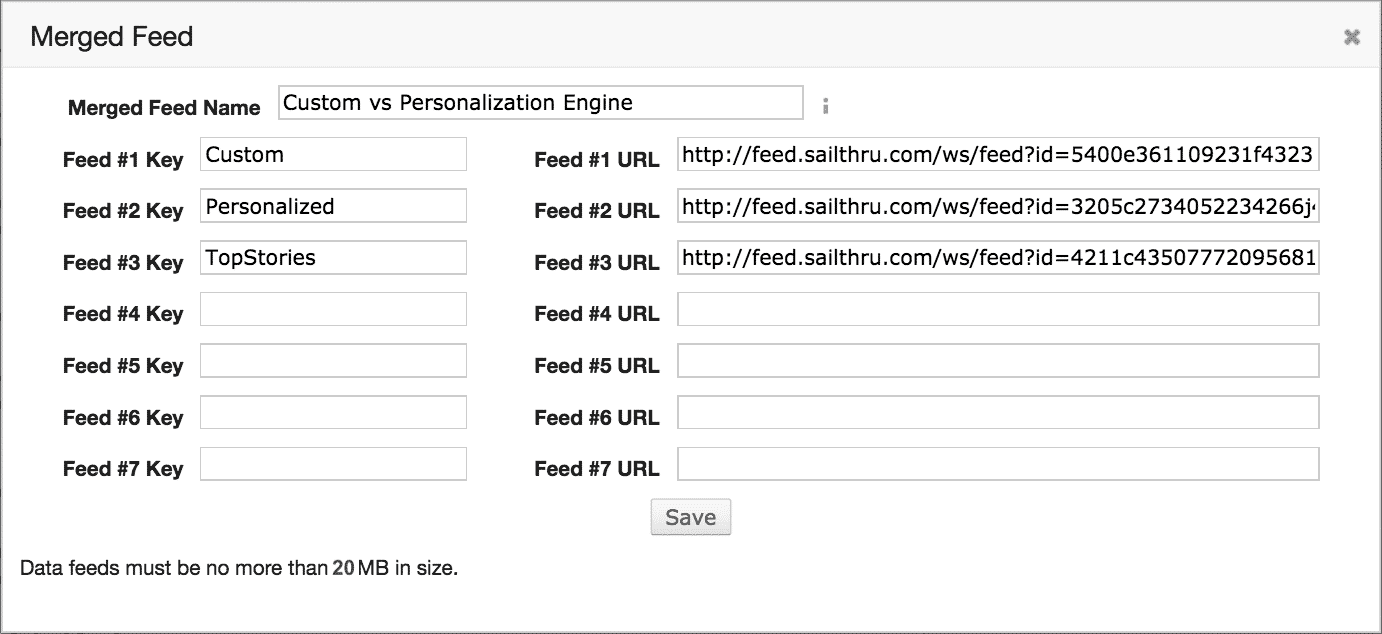Save the merged feed

tap(691, 517)
